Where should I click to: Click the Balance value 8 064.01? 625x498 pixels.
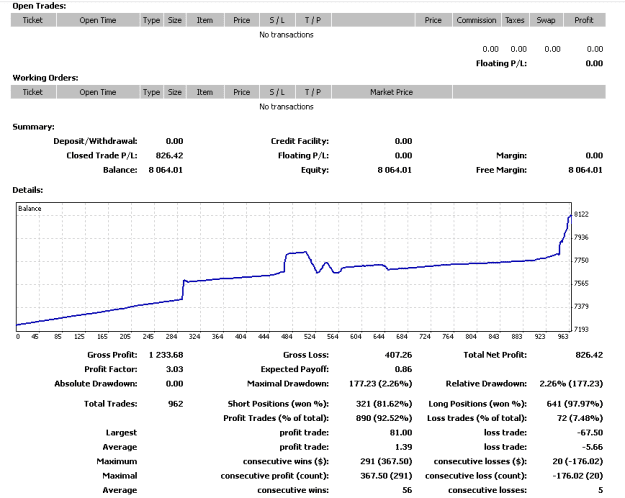(165, 170)
